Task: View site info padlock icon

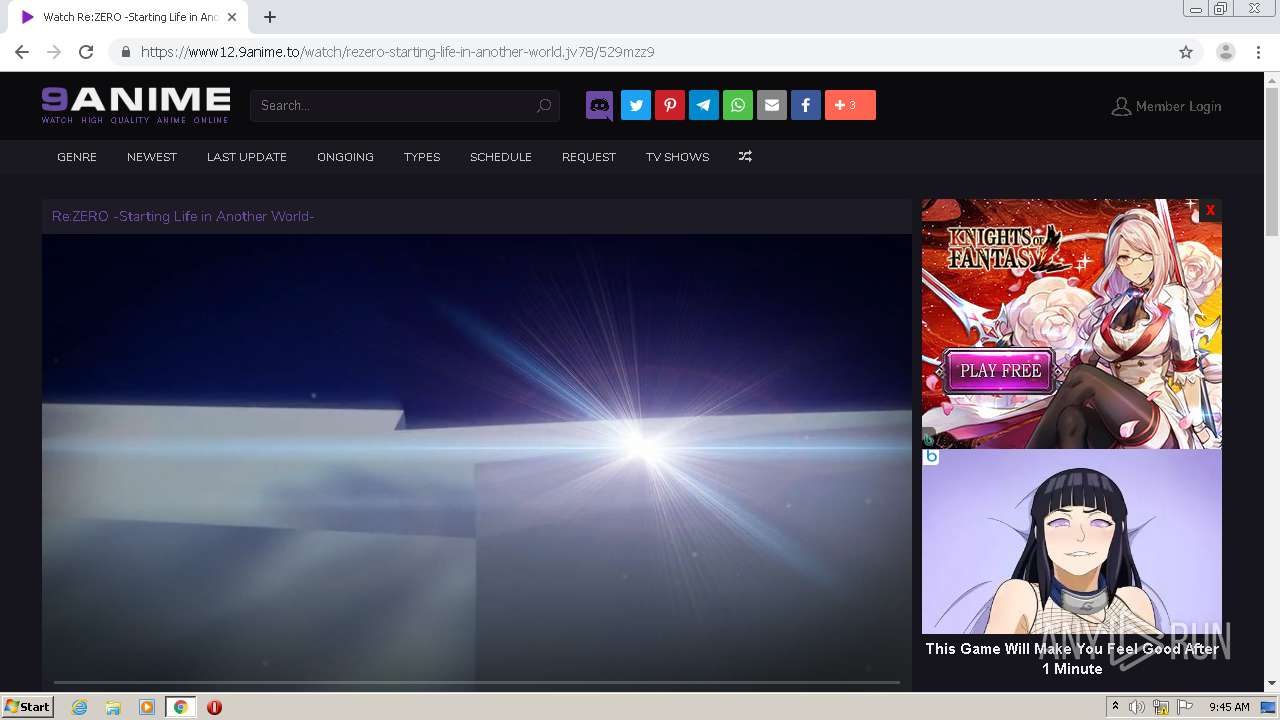Action: [x=126, y=52]
